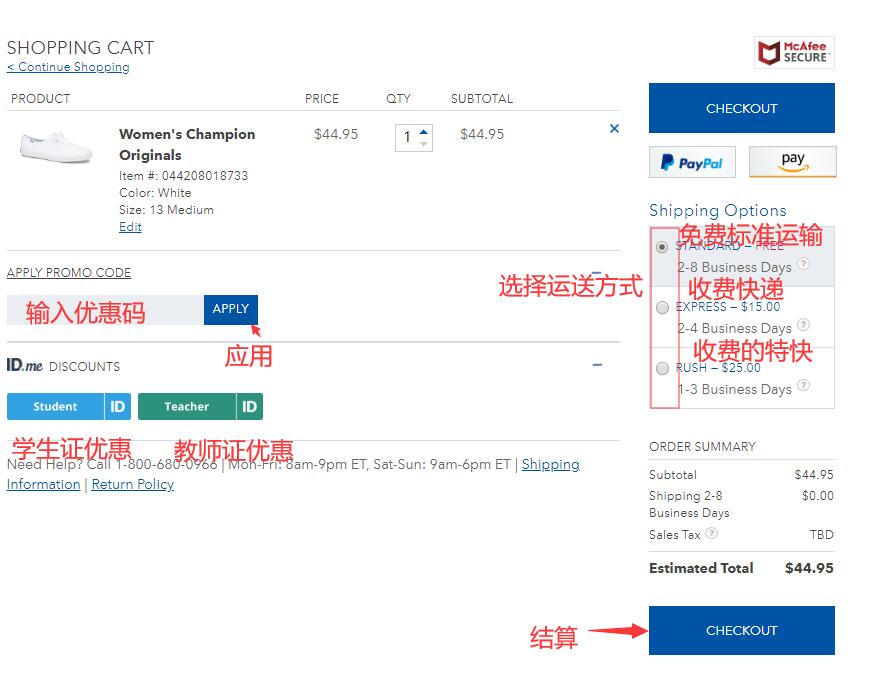Image resolution: width=882 pixels, height=675 pixels.
Task: Click help icon next to 1-3 Business Days
Action: coord(804,387)
